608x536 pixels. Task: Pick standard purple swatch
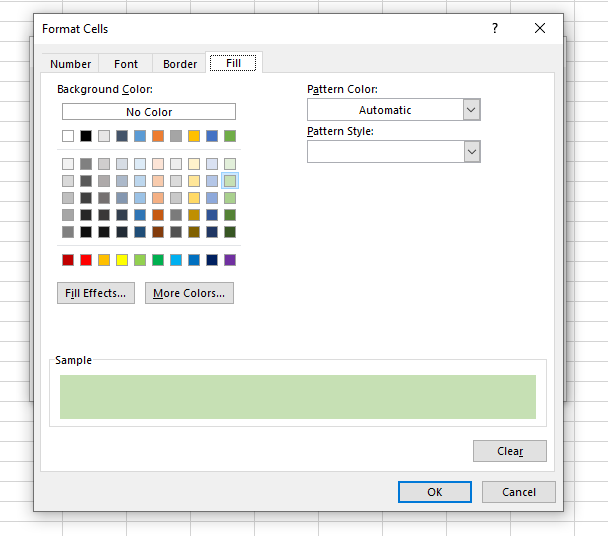[x=230, y=260]
